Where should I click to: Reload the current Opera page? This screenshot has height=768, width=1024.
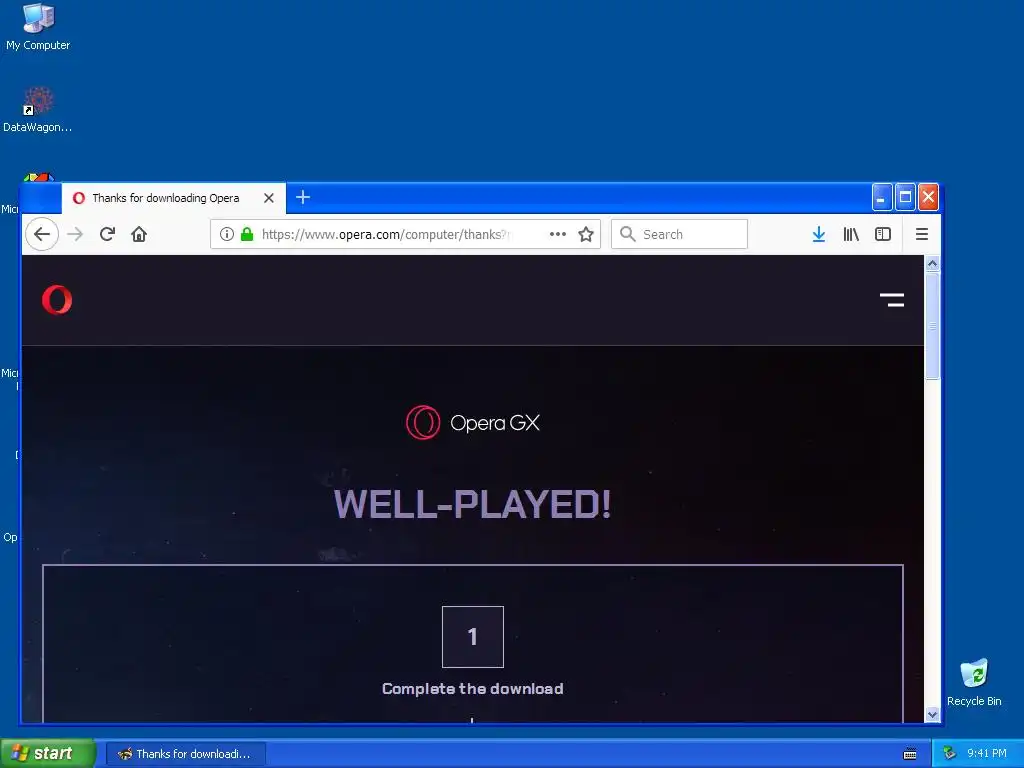(x=107, y=234)
